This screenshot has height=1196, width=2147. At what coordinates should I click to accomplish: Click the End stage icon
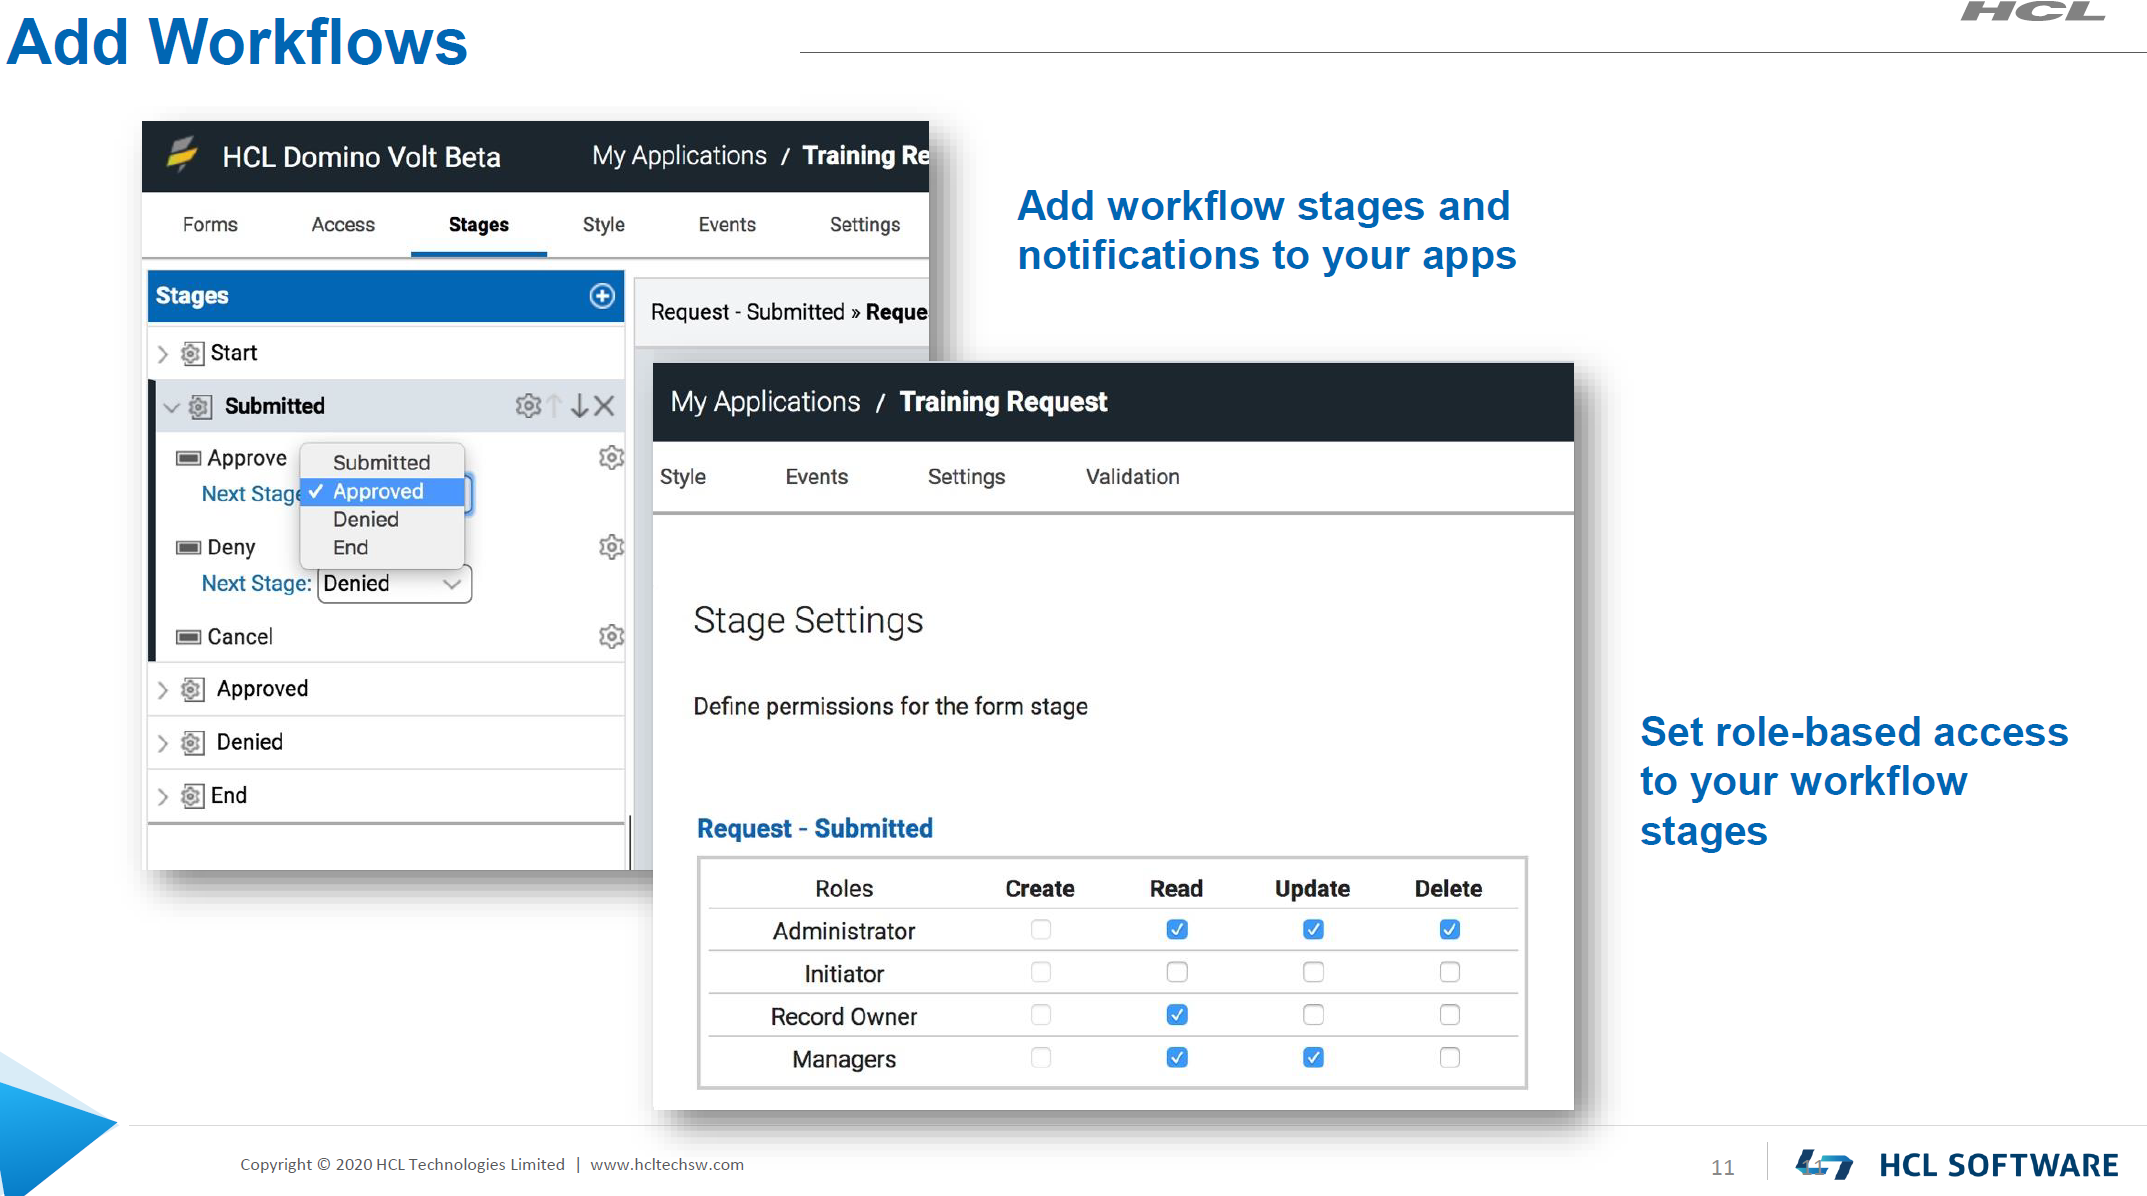192,795
